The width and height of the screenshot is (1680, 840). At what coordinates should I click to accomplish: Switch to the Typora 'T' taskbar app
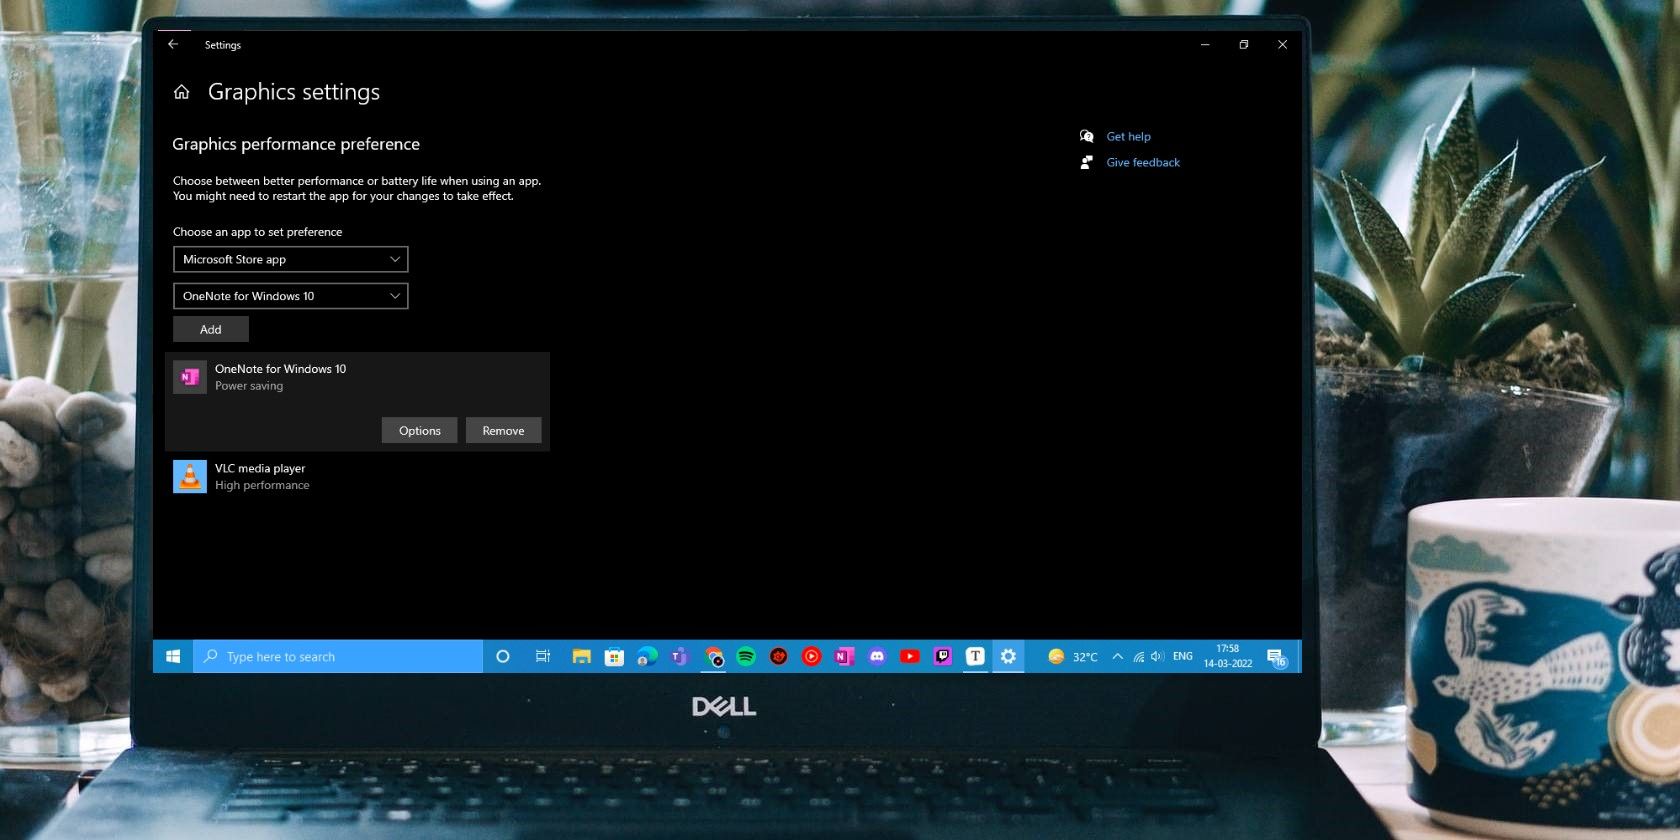pyautogui.click(x=975, y=656)
